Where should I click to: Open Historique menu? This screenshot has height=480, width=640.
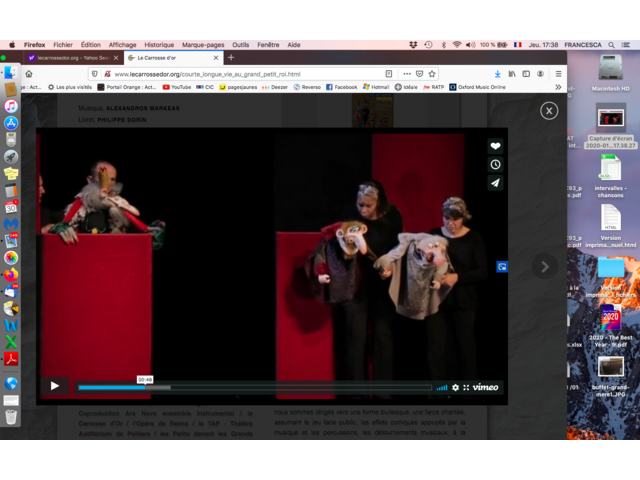click(x=159, y=45)
